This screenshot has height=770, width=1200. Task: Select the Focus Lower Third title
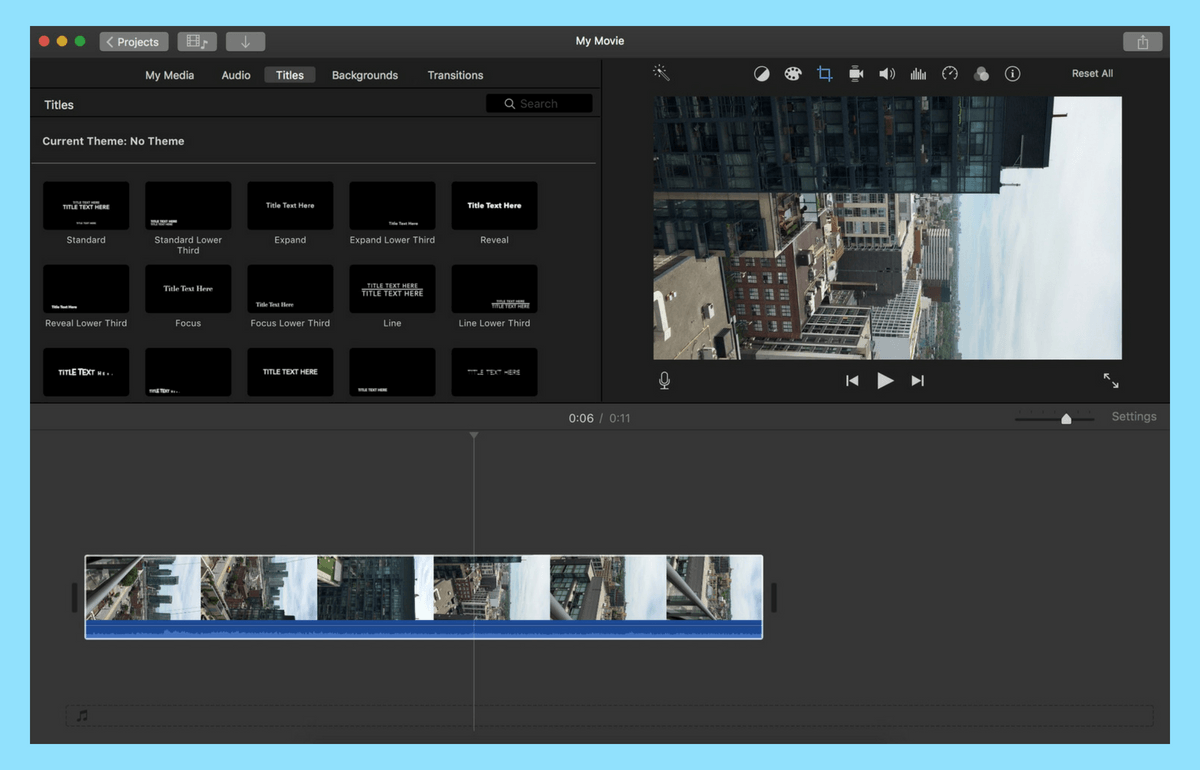290,289
